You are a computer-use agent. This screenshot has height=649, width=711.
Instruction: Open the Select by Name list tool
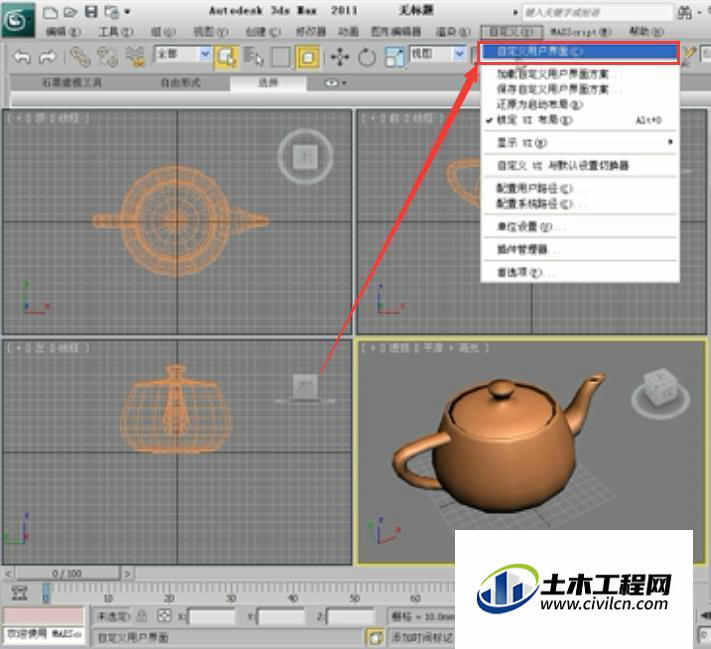tap(253, 57)
